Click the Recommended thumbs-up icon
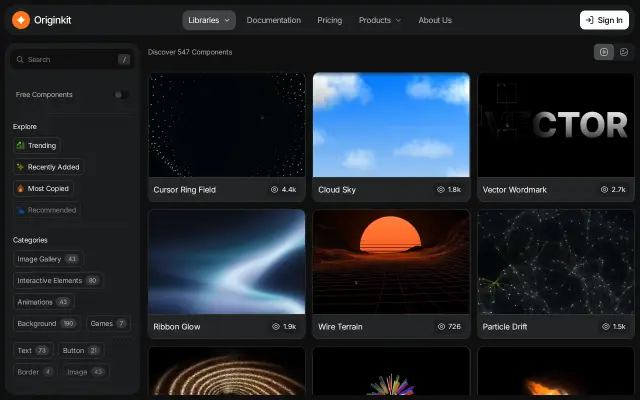The image size is (640, 400). click(20, 211)
